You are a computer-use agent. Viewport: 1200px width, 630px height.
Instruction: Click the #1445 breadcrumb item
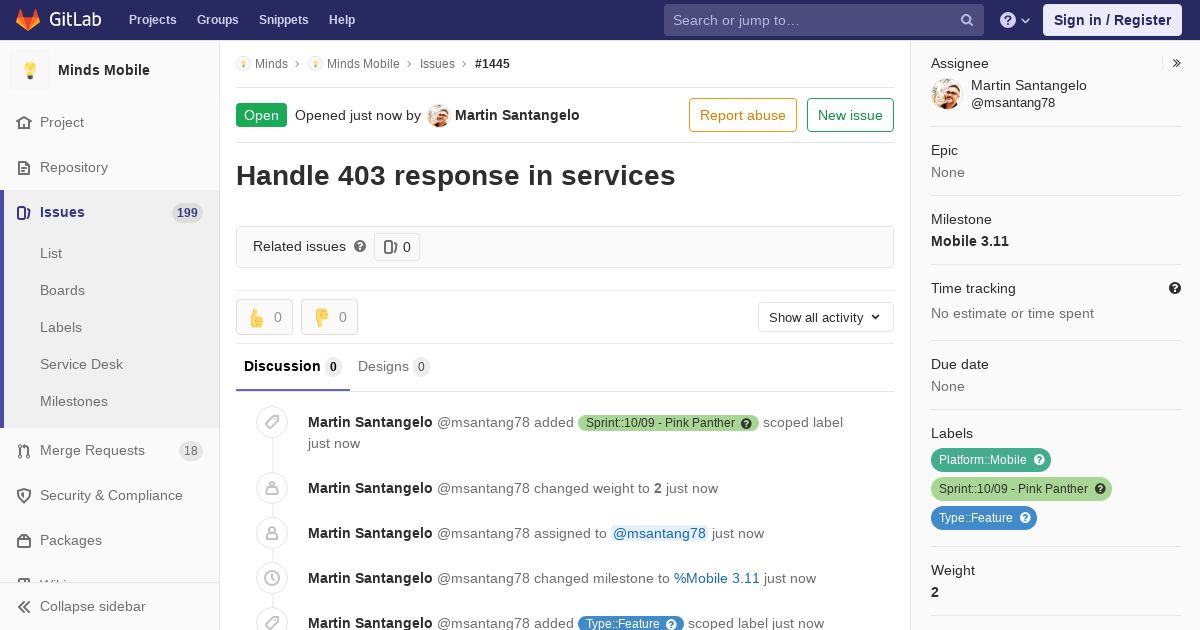coord(492,63)
